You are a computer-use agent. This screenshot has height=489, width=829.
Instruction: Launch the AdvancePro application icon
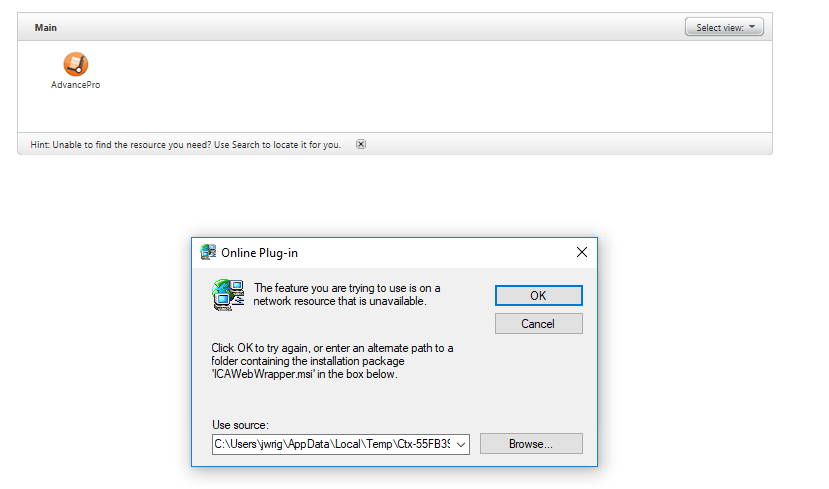pyautogui.click(x=76, y=64)
